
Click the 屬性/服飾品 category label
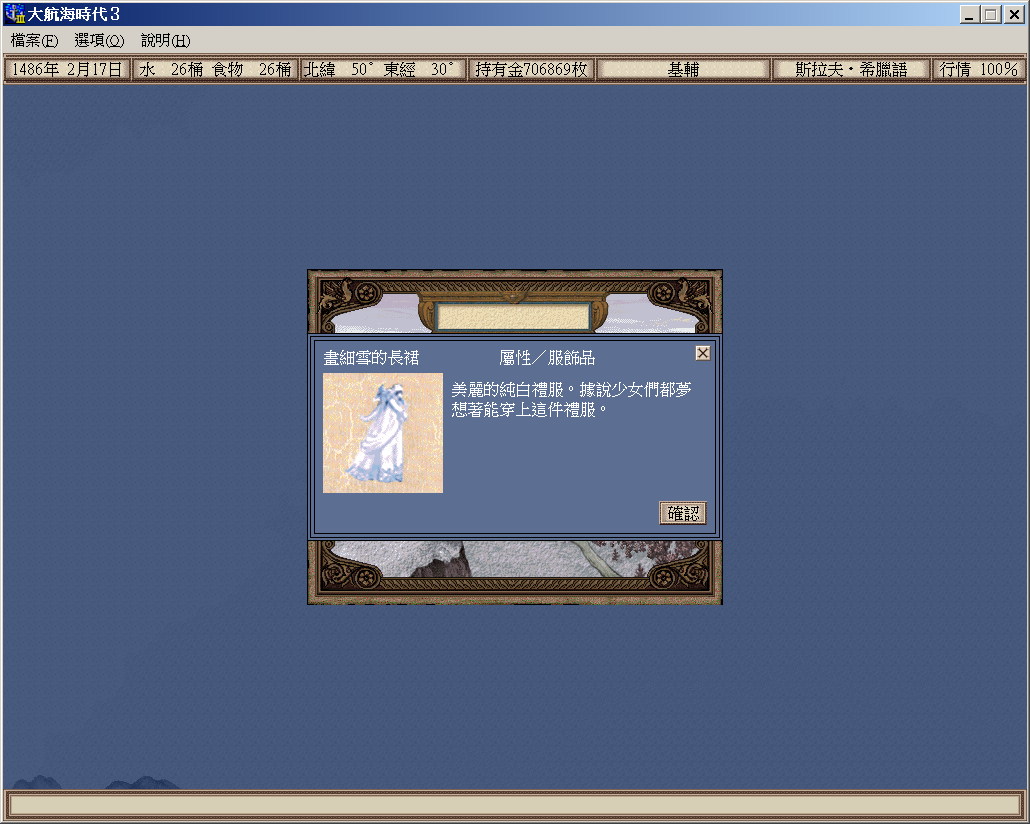tap(547, 358)
